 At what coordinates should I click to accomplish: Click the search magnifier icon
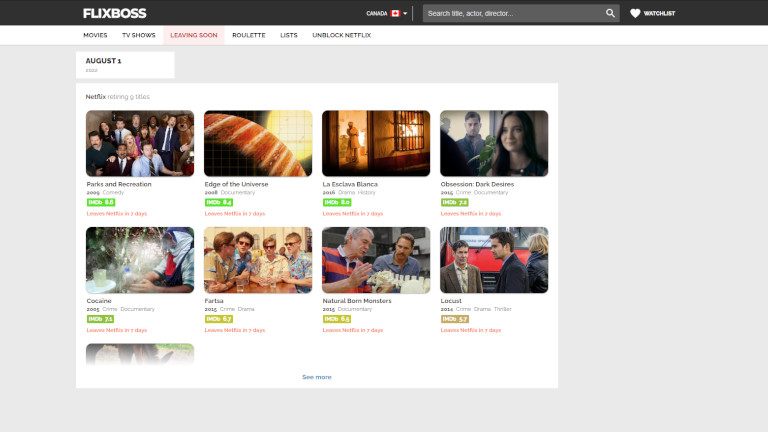coord(610,13)
